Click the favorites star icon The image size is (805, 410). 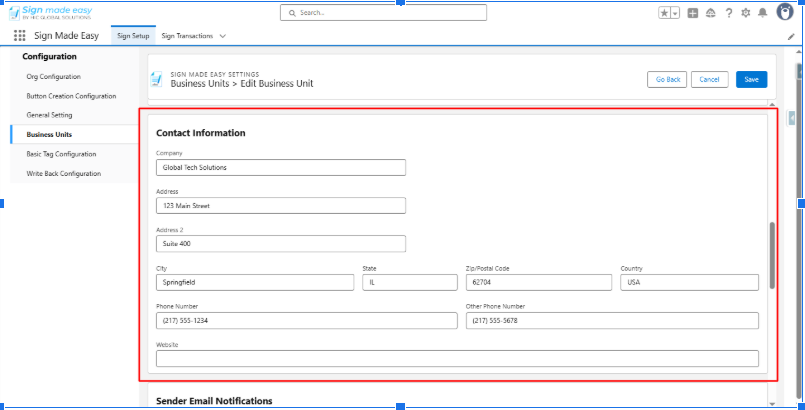(x=664, y=13)
